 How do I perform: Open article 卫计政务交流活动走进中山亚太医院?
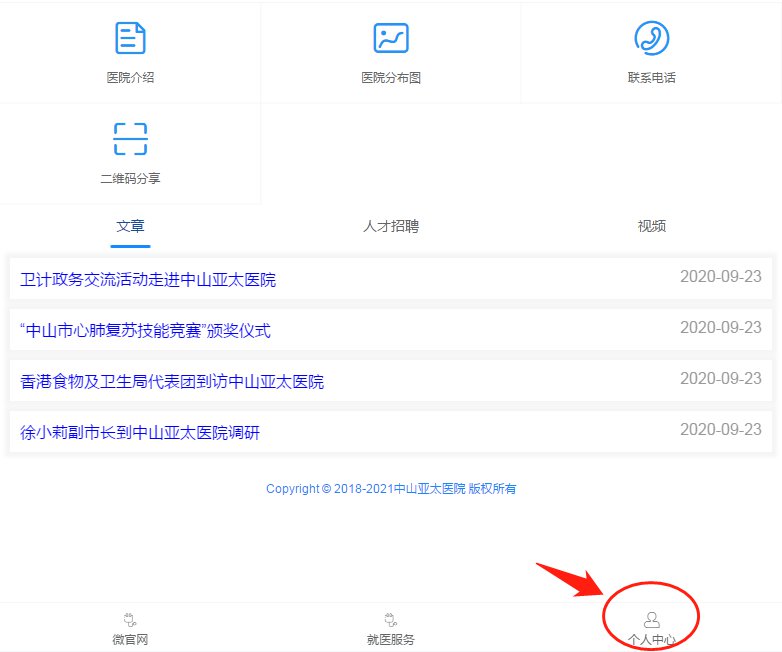[148, 280]
